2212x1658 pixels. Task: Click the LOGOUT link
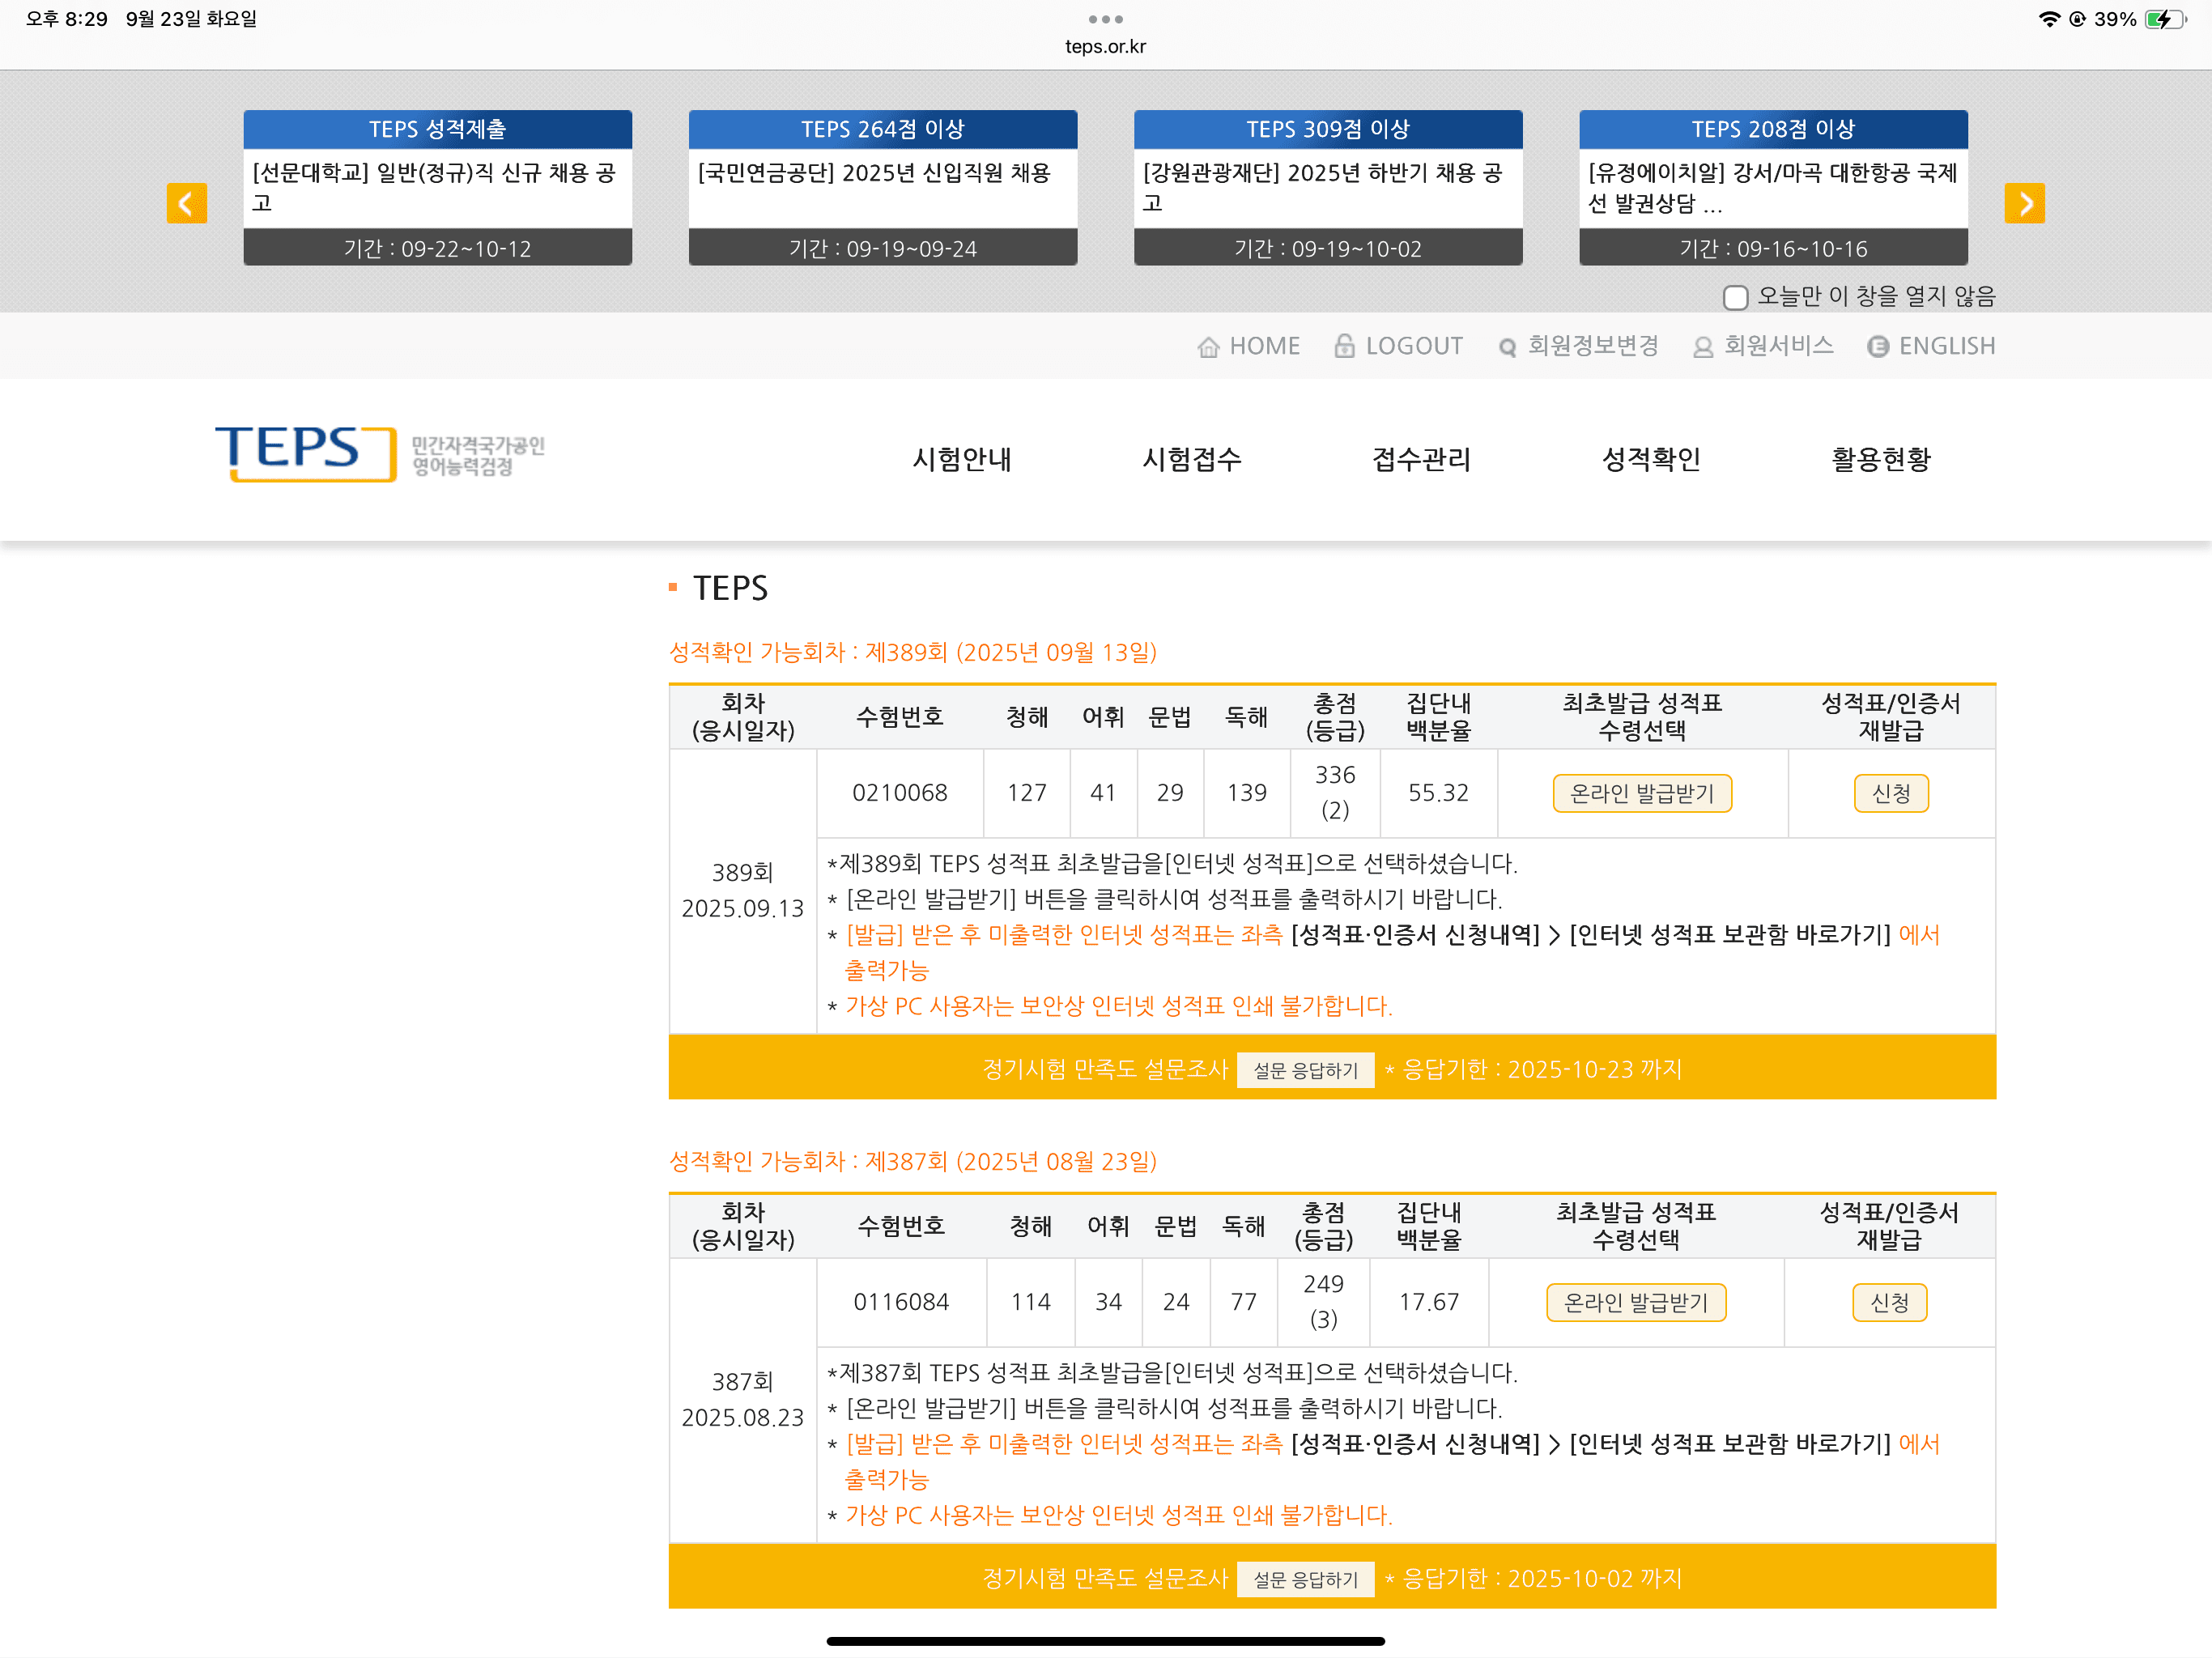click(x=1414, y=346)
